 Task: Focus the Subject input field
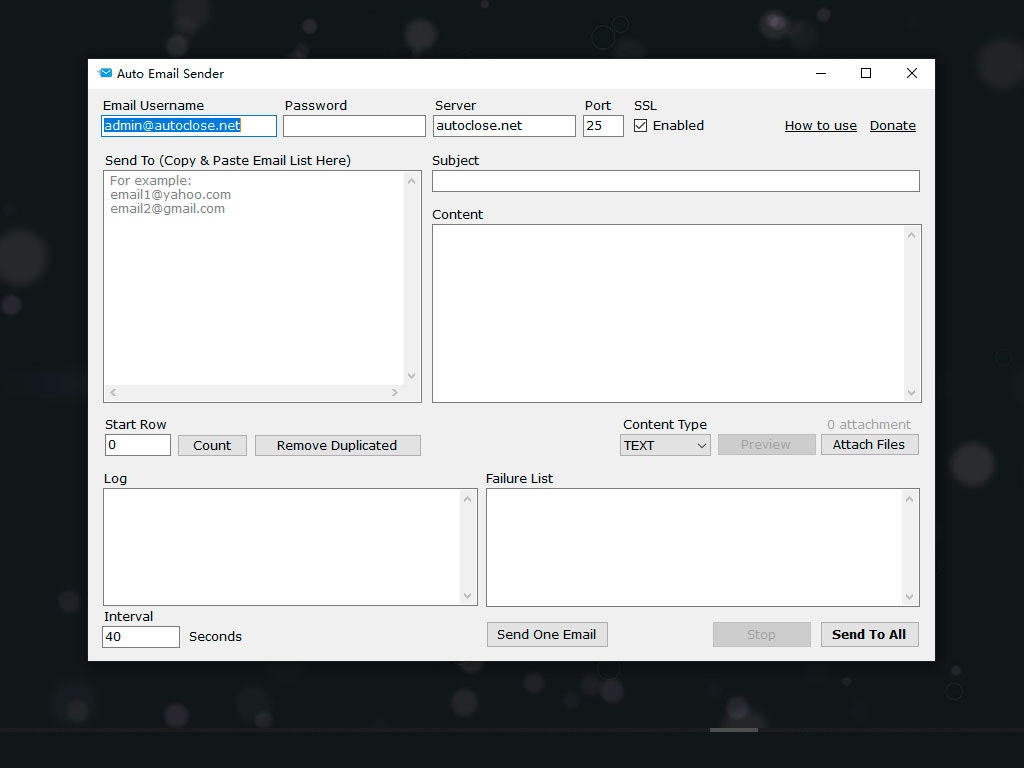(x=676, y=182)
